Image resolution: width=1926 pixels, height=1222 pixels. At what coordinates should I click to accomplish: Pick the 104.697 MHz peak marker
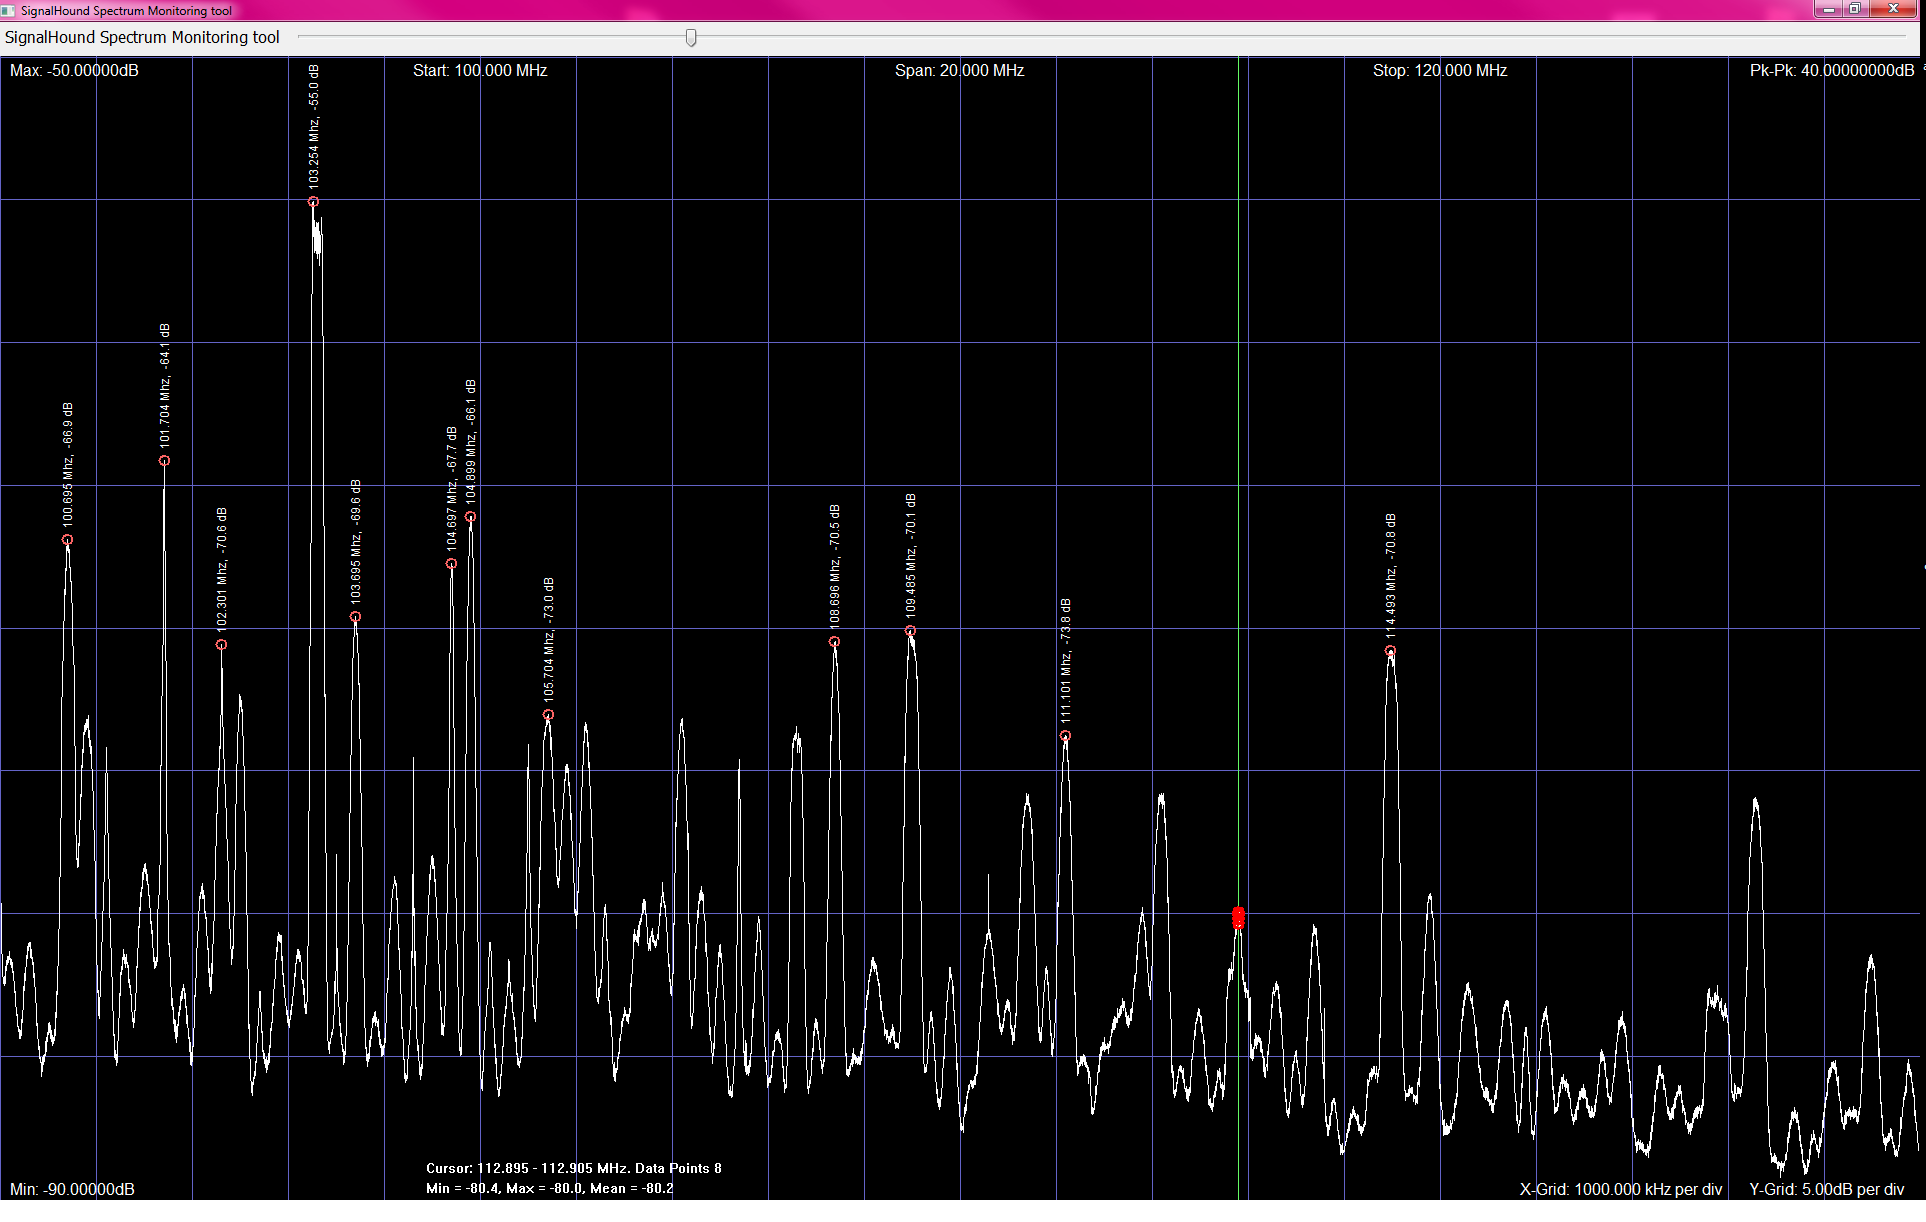(x=451, y=564)
